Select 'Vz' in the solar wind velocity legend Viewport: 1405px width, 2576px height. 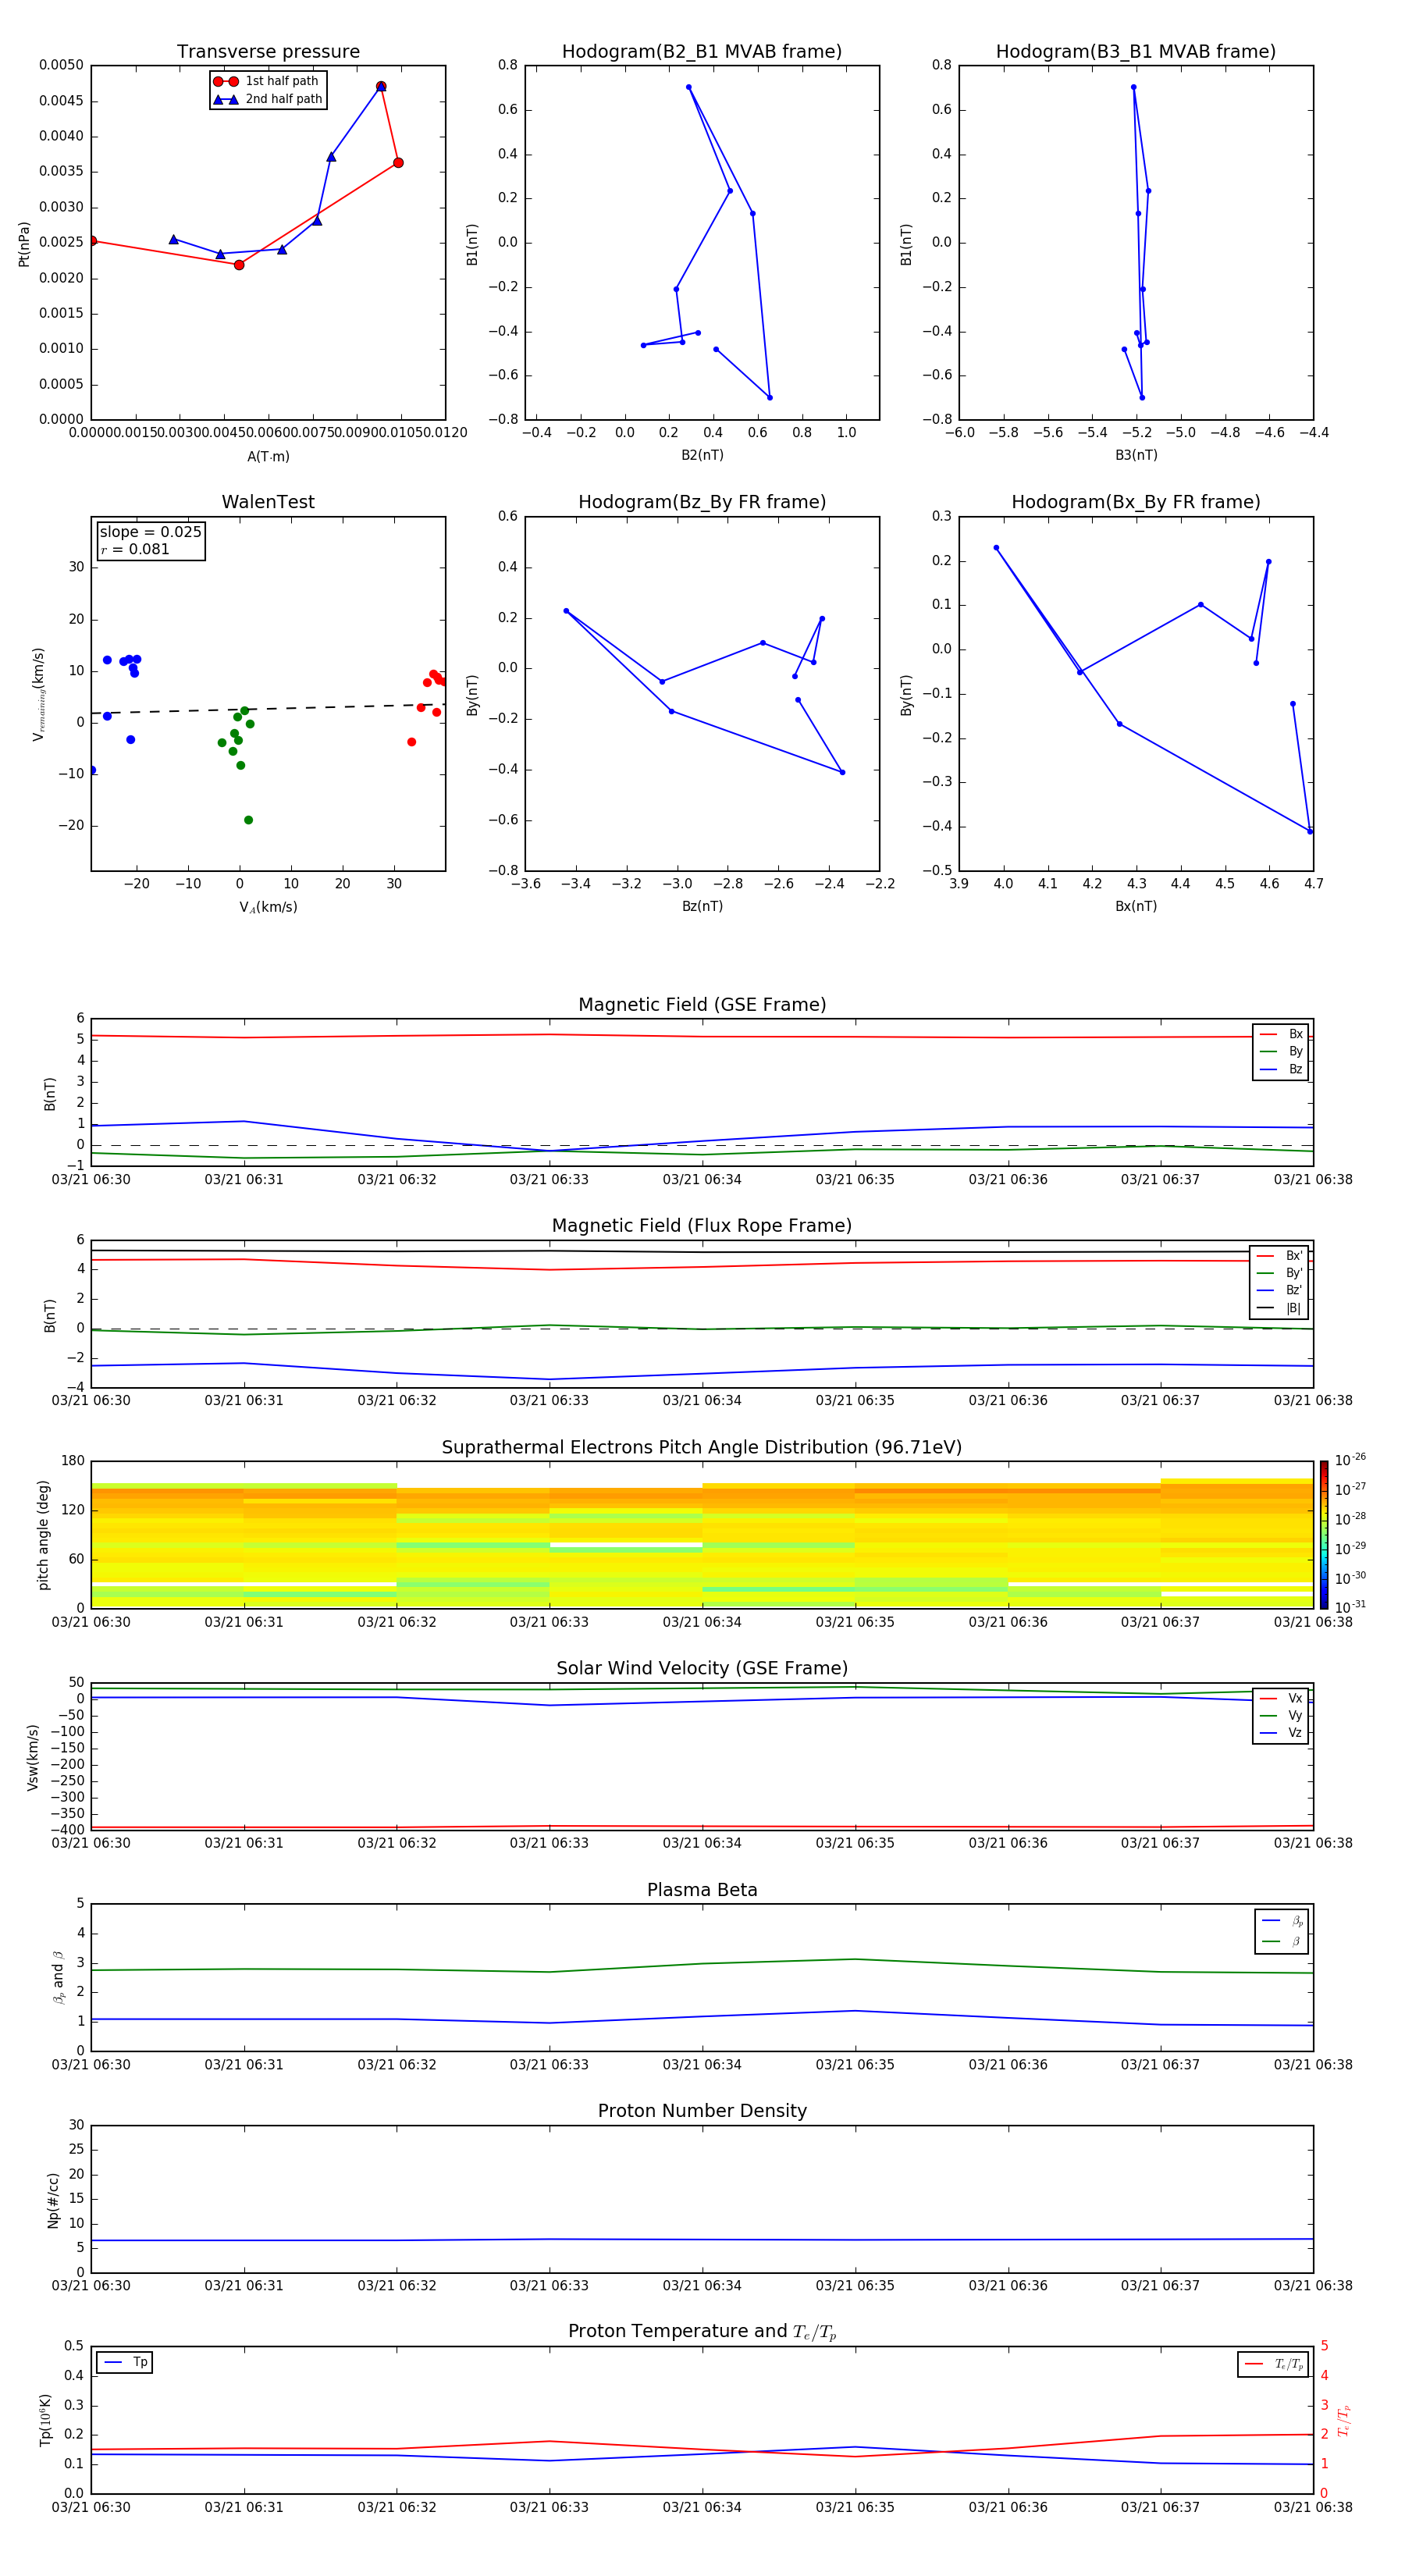tap(1282, 1732)
